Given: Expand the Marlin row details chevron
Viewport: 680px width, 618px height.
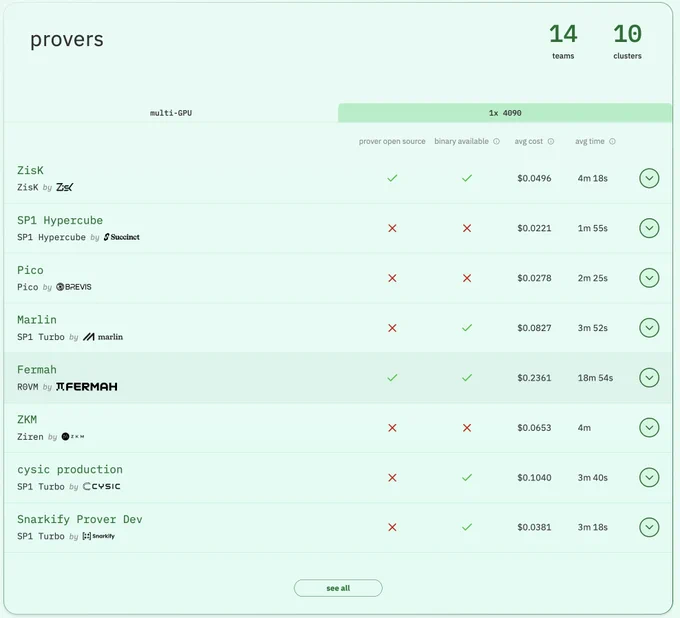Looking at the screenshot, I should tap(649, 328).
